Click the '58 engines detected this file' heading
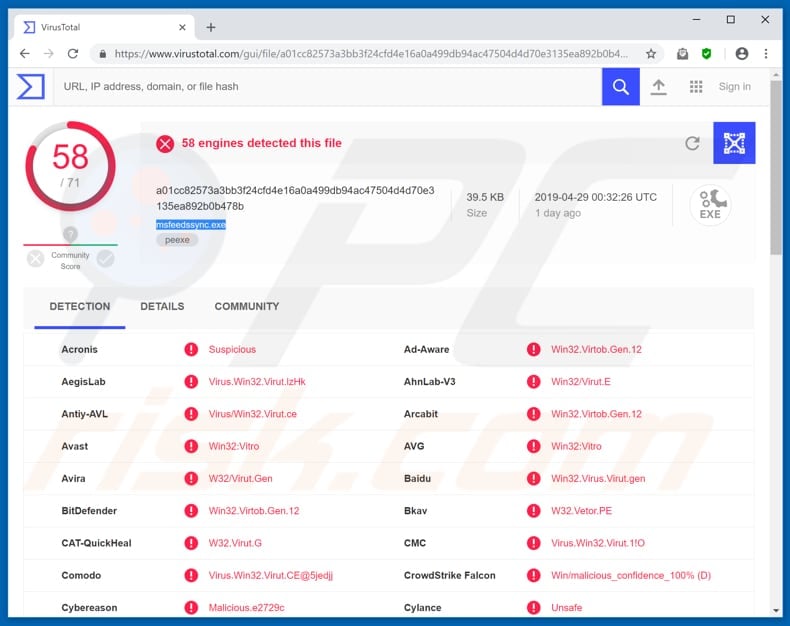 click(x=261, y=143)
